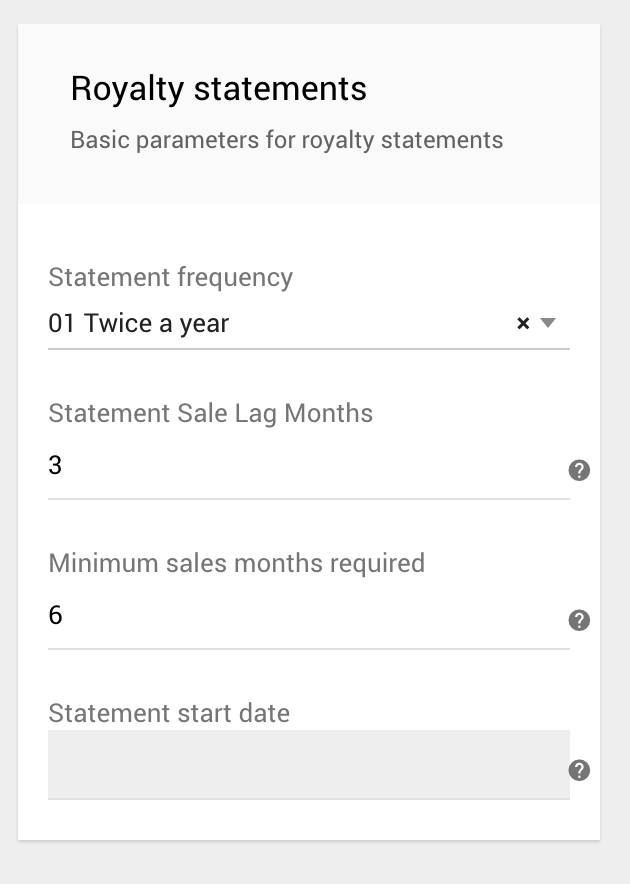Screen dimensions: 630x884
Task: Select the text '01 Twice a year'
Action: click(137, 323)
